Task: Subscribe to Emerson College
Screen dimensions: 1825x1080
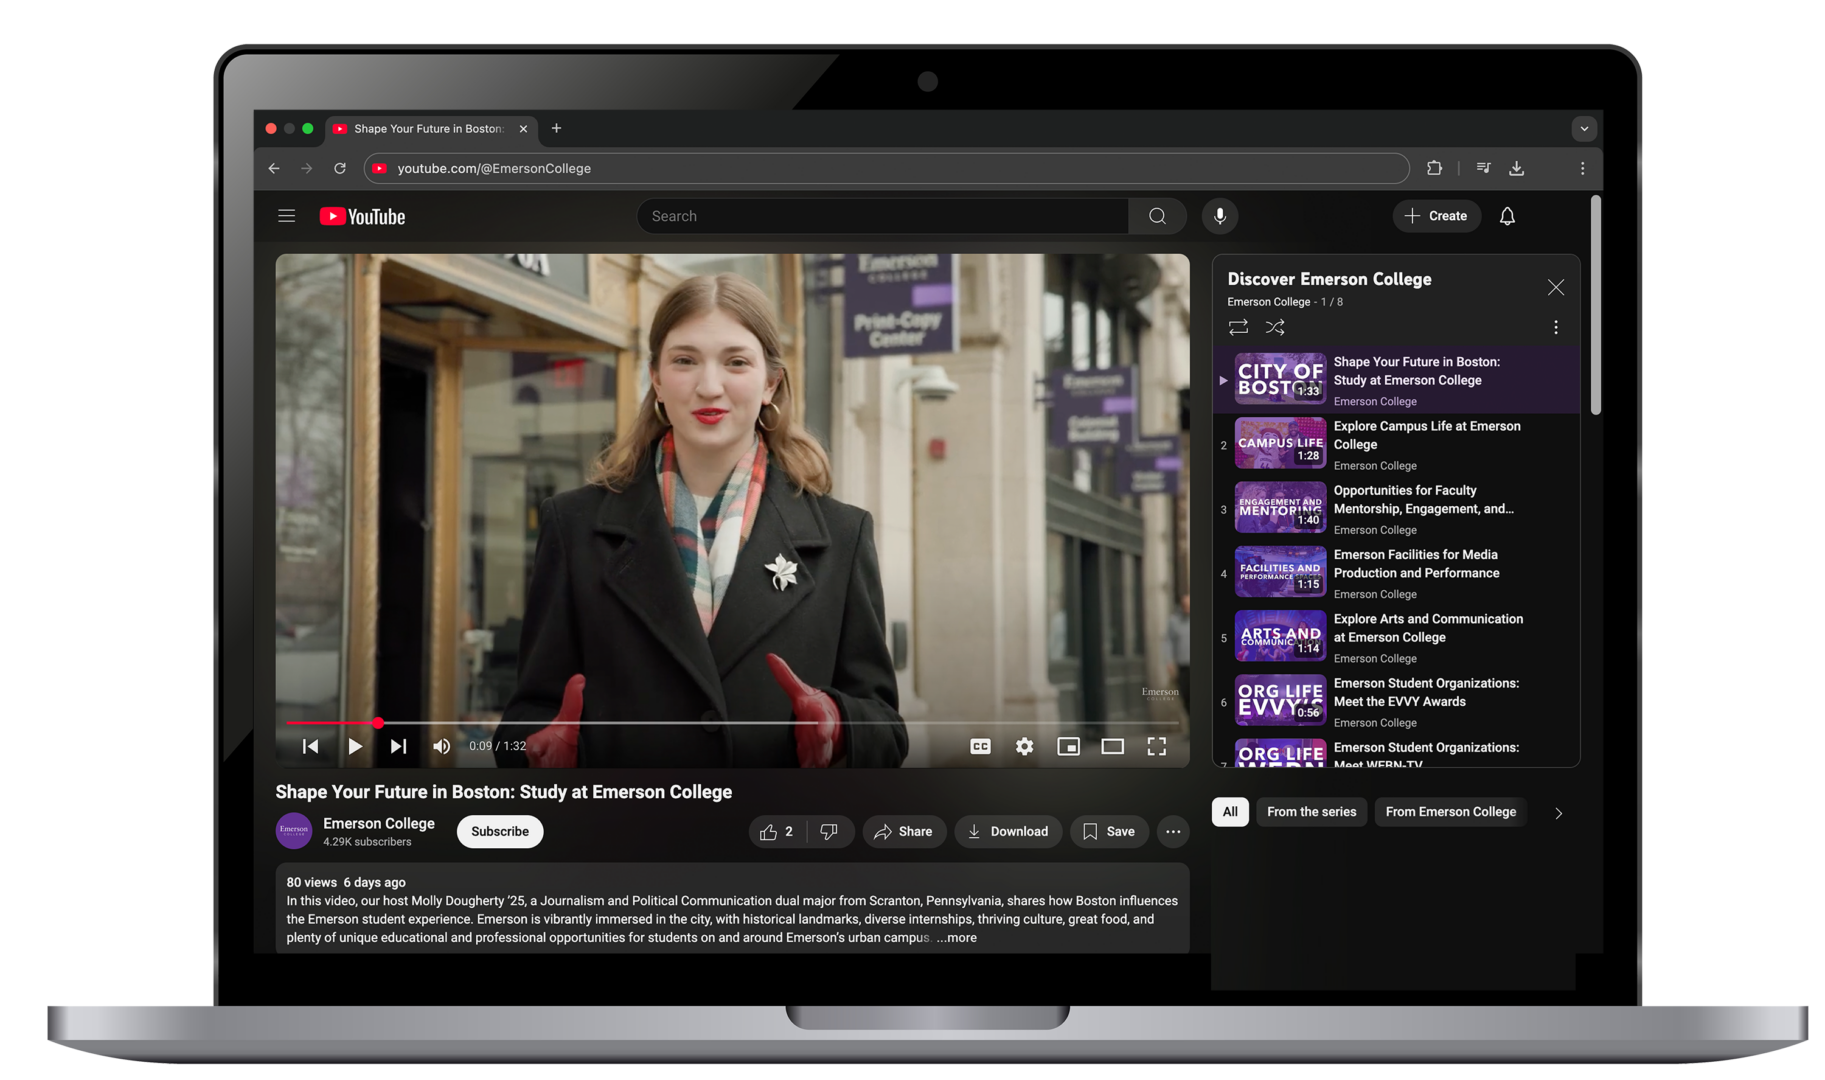Action: point(500,832)
